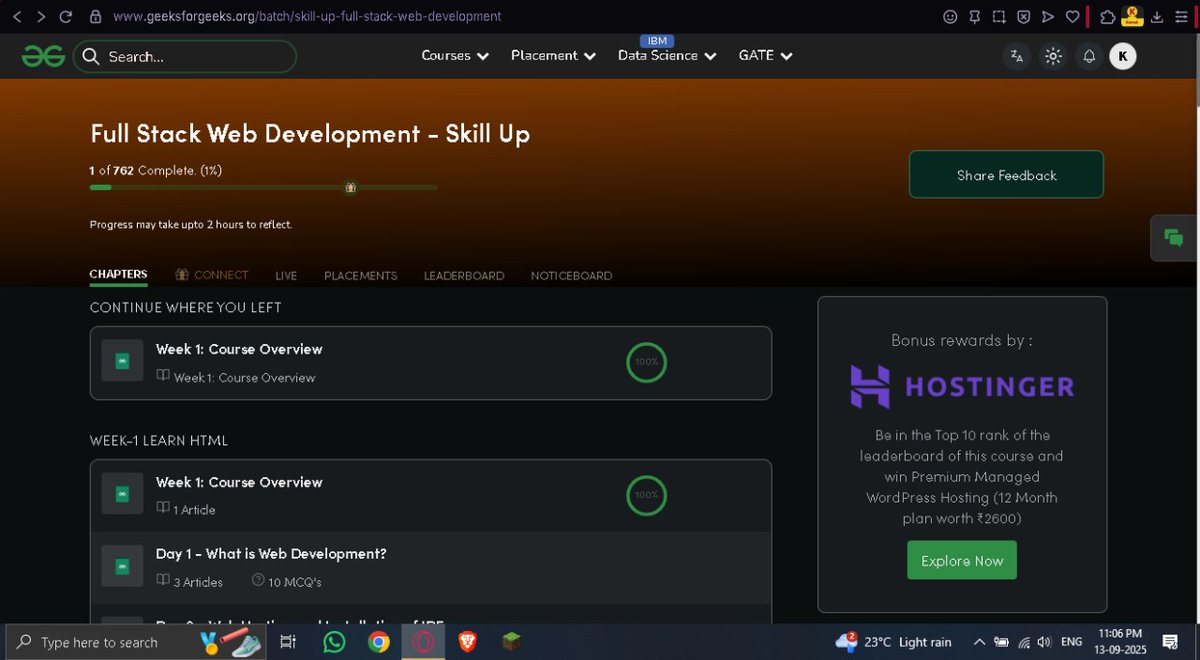Switch to the PLACEMENTS tab
The width and height of the screenshot is (1200, 660).
(x=360, y=275)
